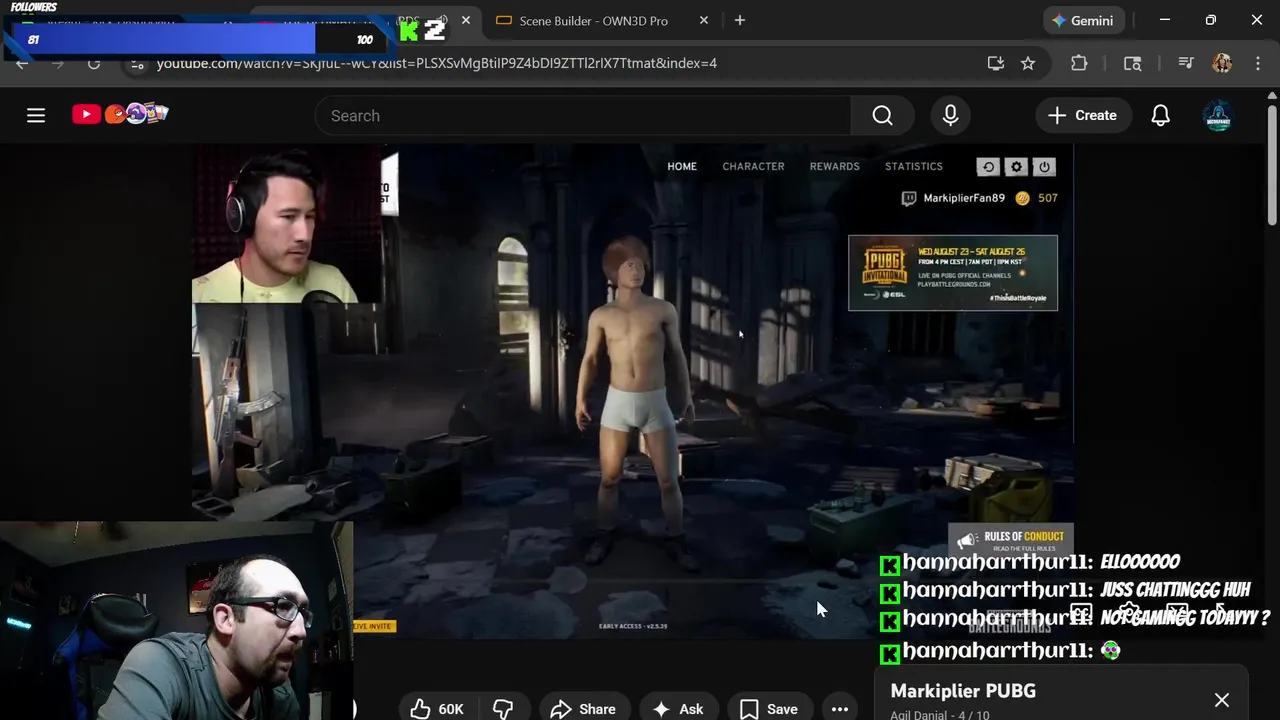The height and width of the screenshot is (720, 1280).
Task: Click PUBG refresh arrow icon
Action: [988, 167]
